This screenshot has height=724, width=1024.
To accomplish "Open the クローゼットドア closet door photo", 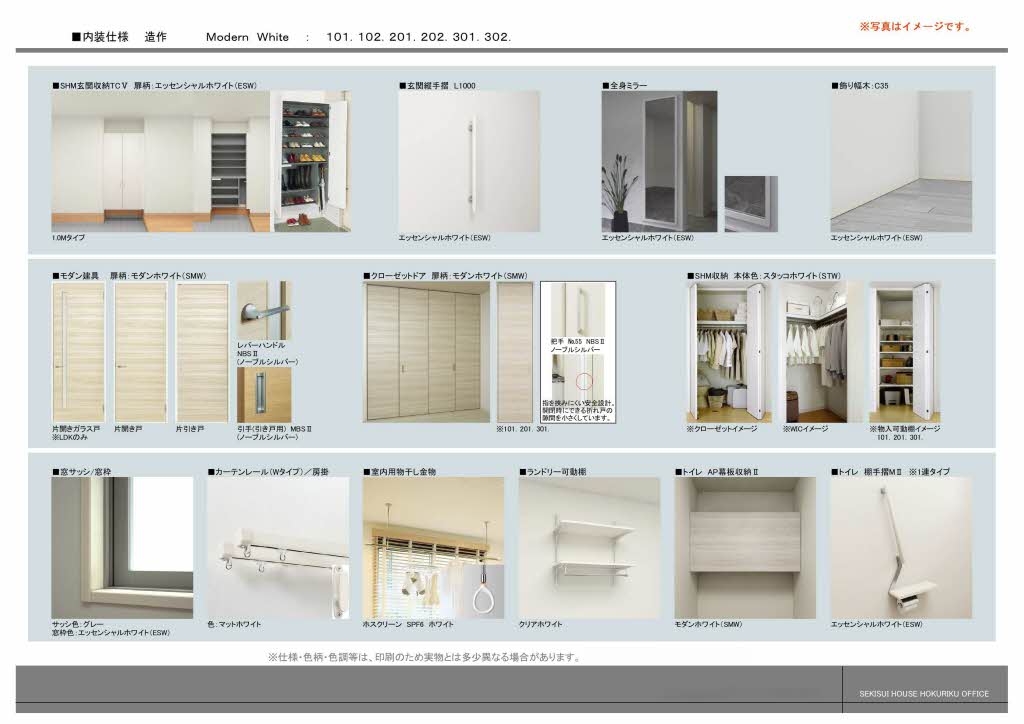I will click(x=425, y=350).
